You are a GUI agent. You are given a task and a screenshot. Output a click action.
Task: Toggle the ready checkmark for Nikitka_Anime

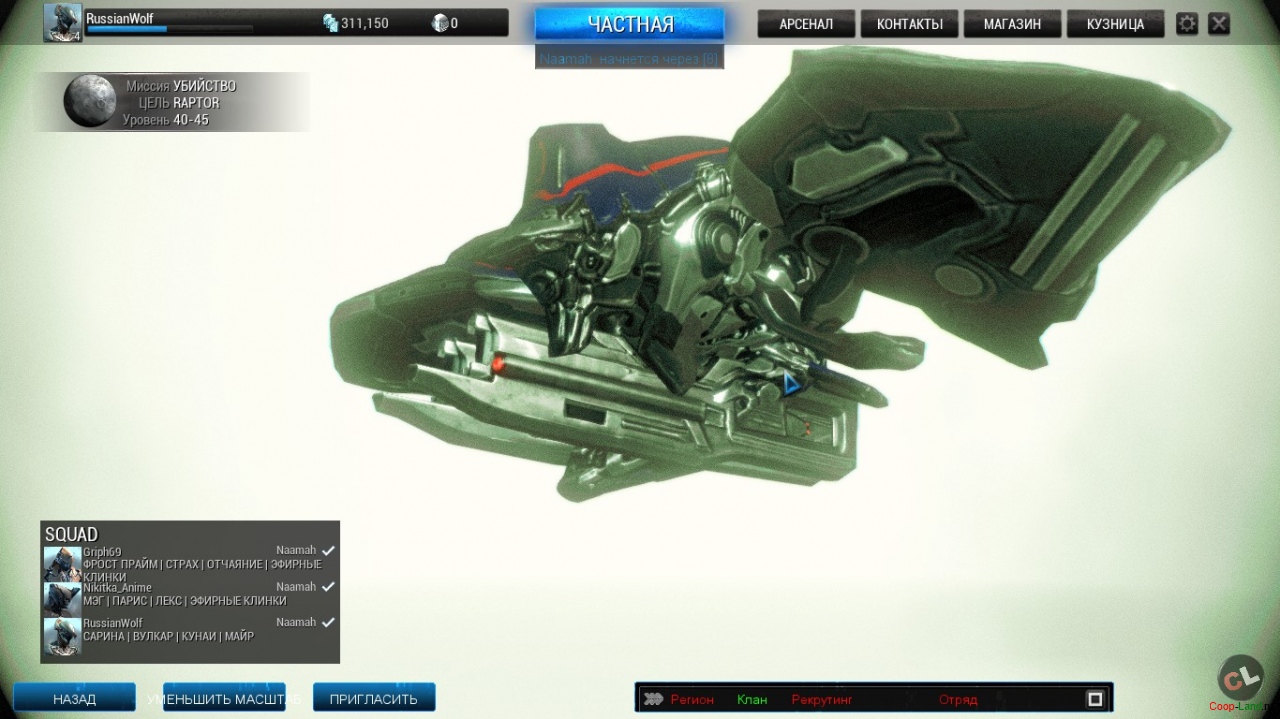coord(328,587)
